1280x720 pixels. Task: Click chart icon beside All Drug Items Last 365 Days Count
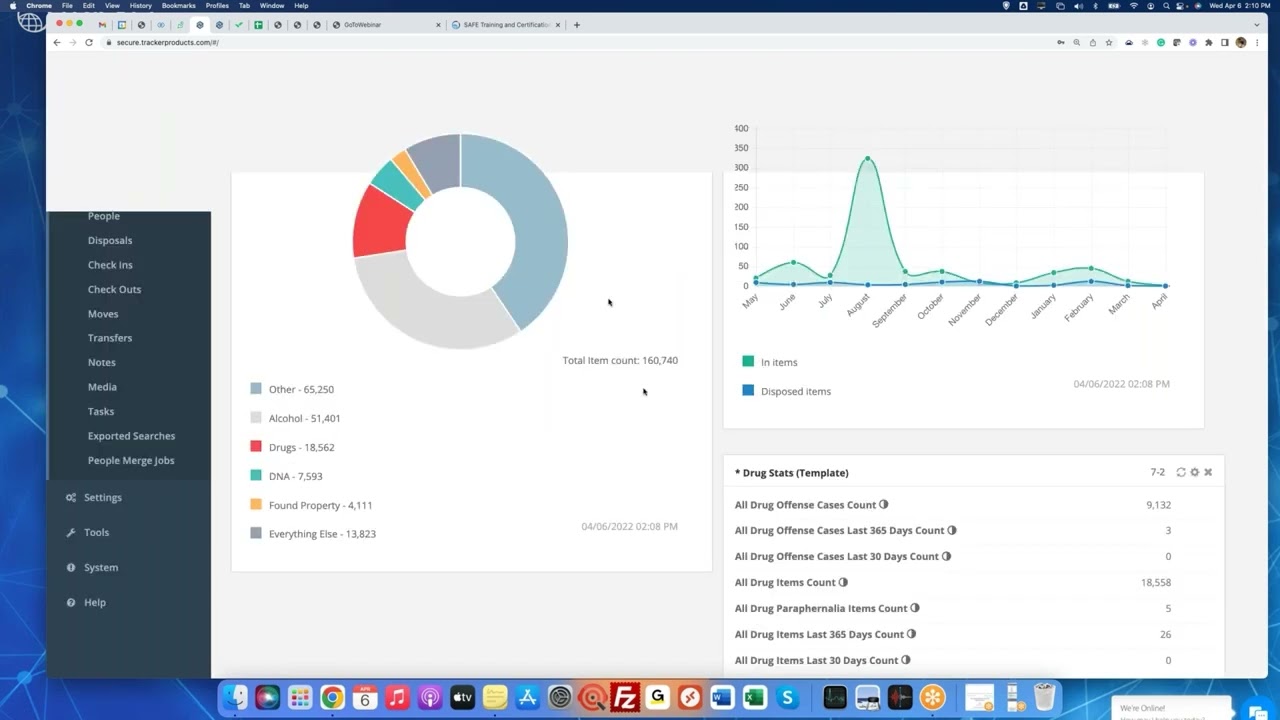click(x=911, y=634)
